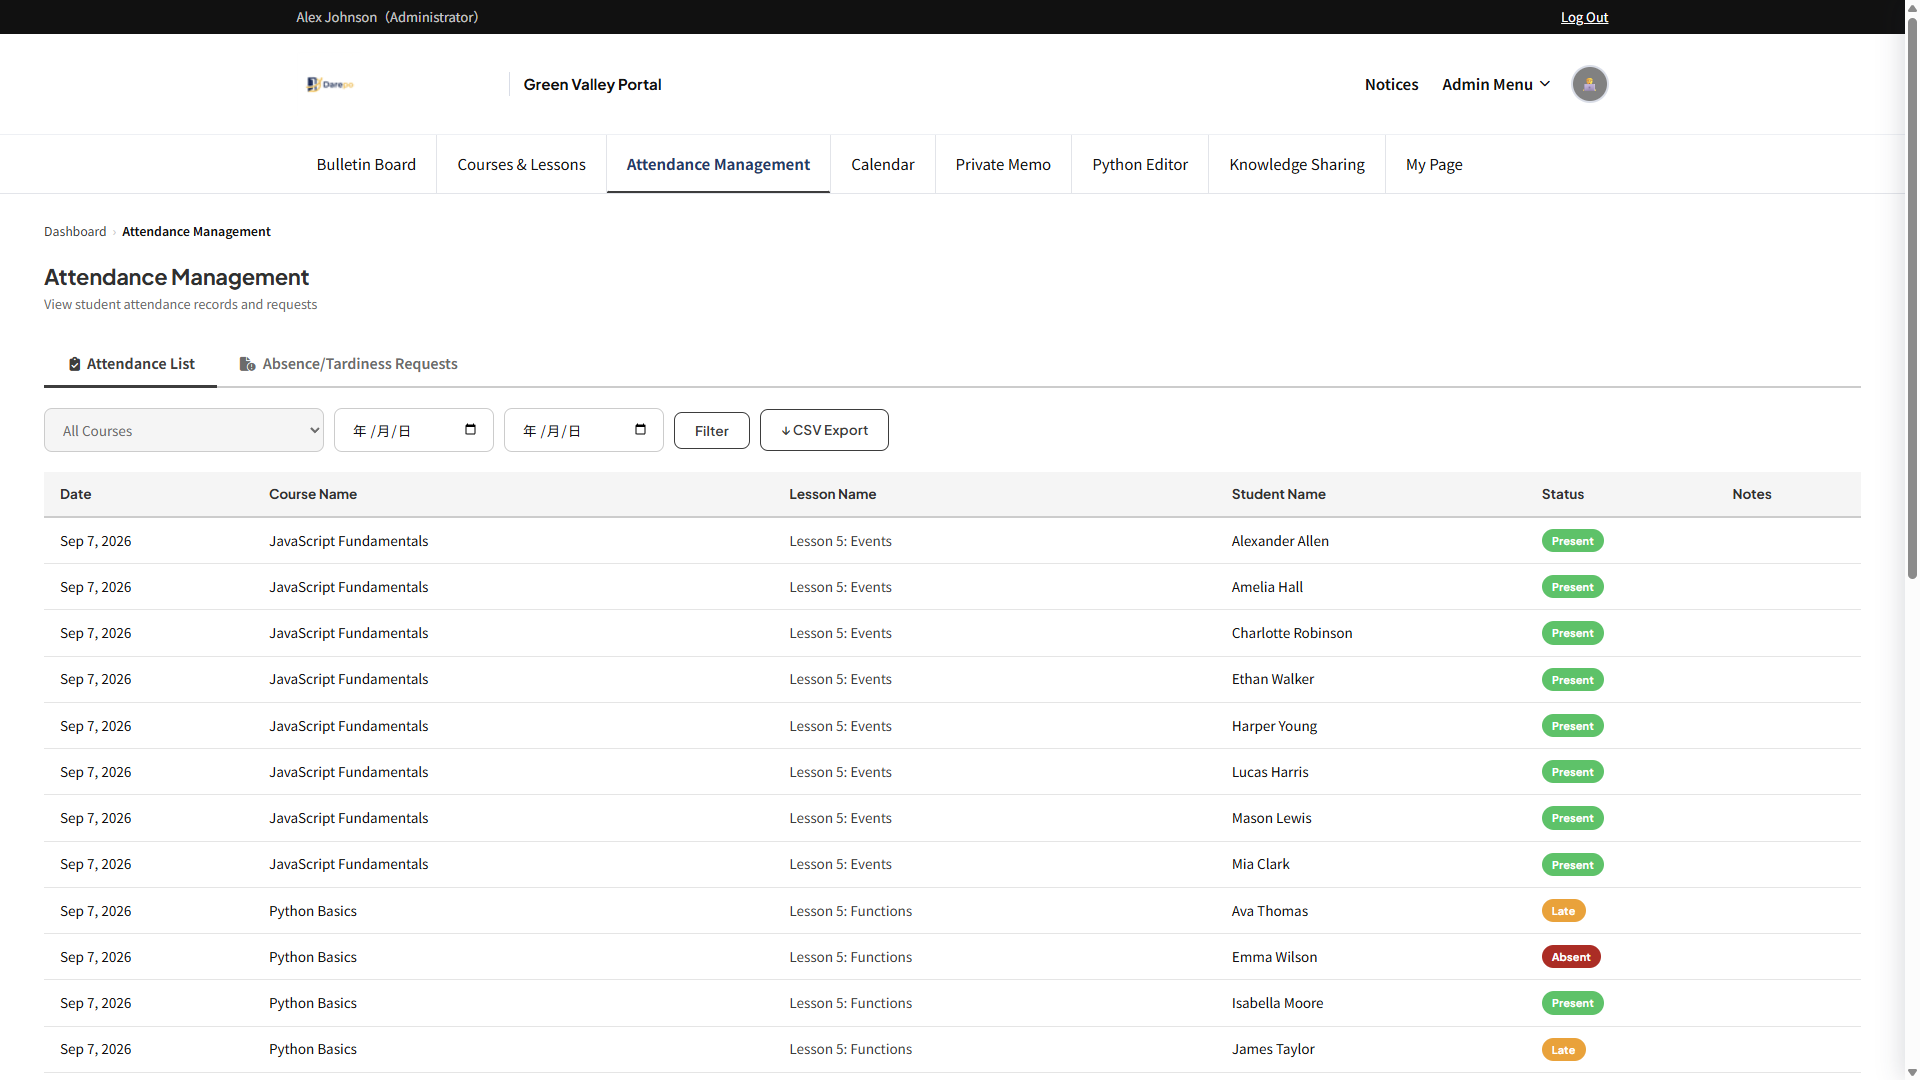The width and height of the screenshot is (1920, 1080).
Task: Click student name Alexander Allen
Action: [x=1280, y=541]
